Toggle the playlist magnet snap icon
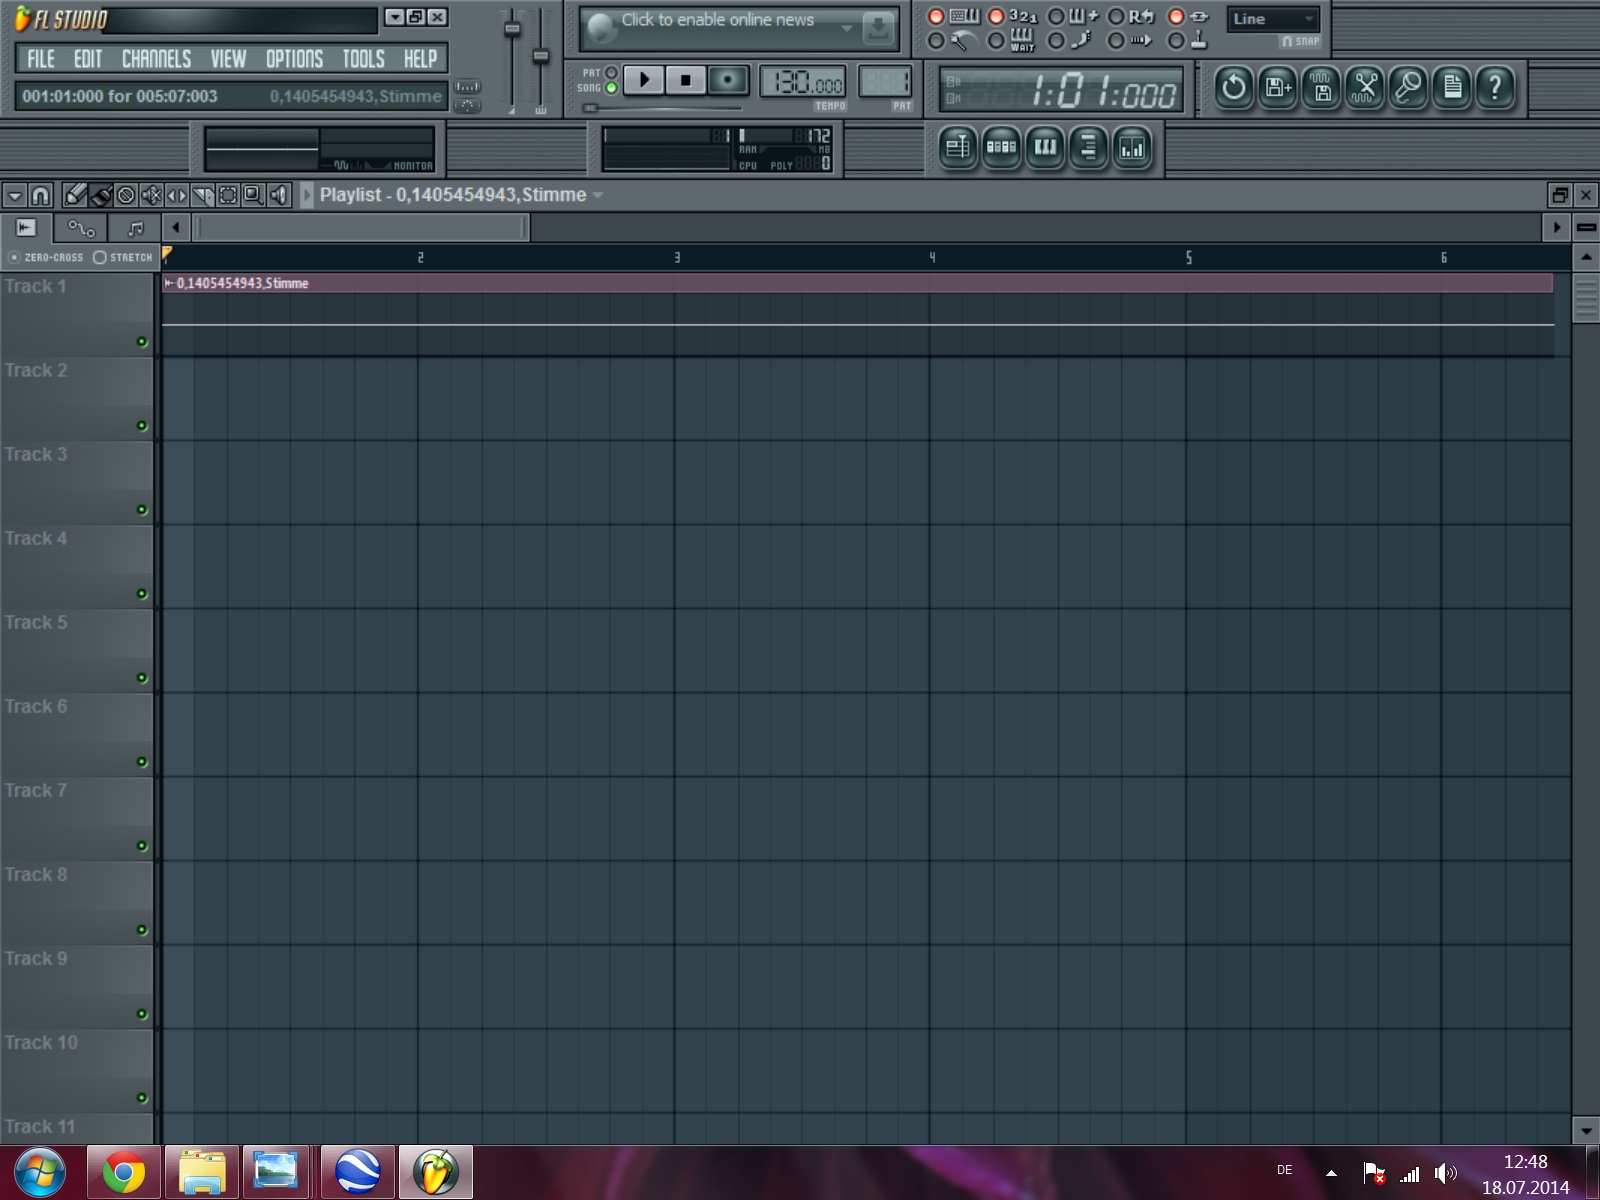Image resolution: width=1600 pixels, height=1200 pixels. pyautogui.click(x=40, y=195)
